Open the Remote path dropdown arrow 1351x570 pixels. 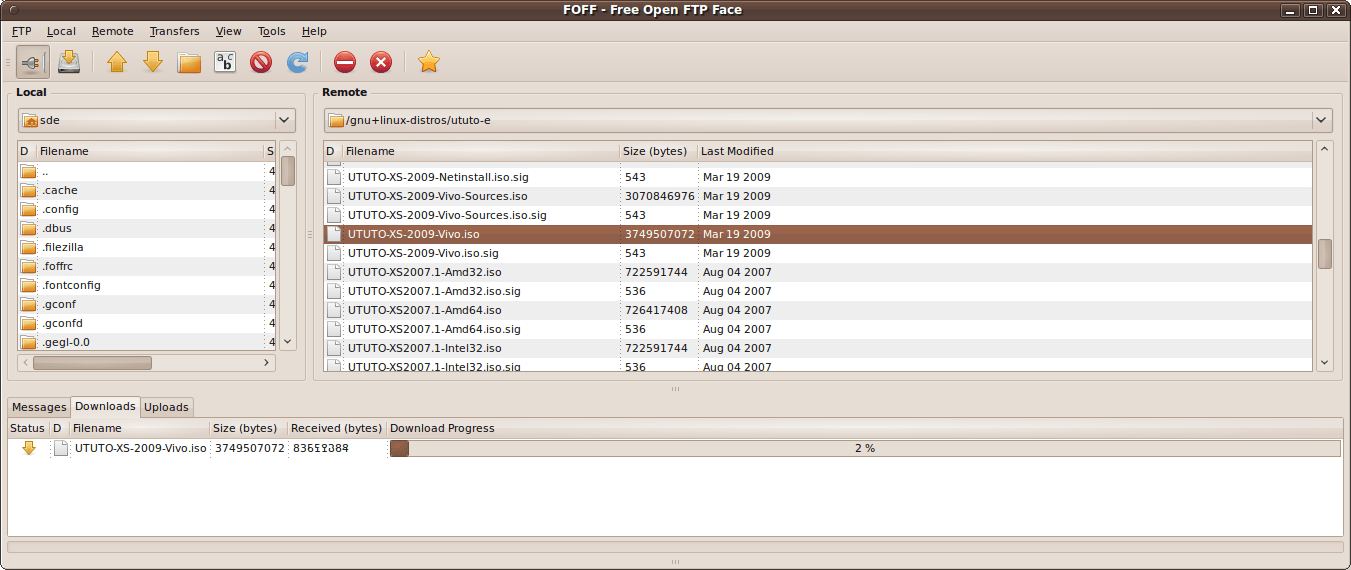coord(1321,120)
